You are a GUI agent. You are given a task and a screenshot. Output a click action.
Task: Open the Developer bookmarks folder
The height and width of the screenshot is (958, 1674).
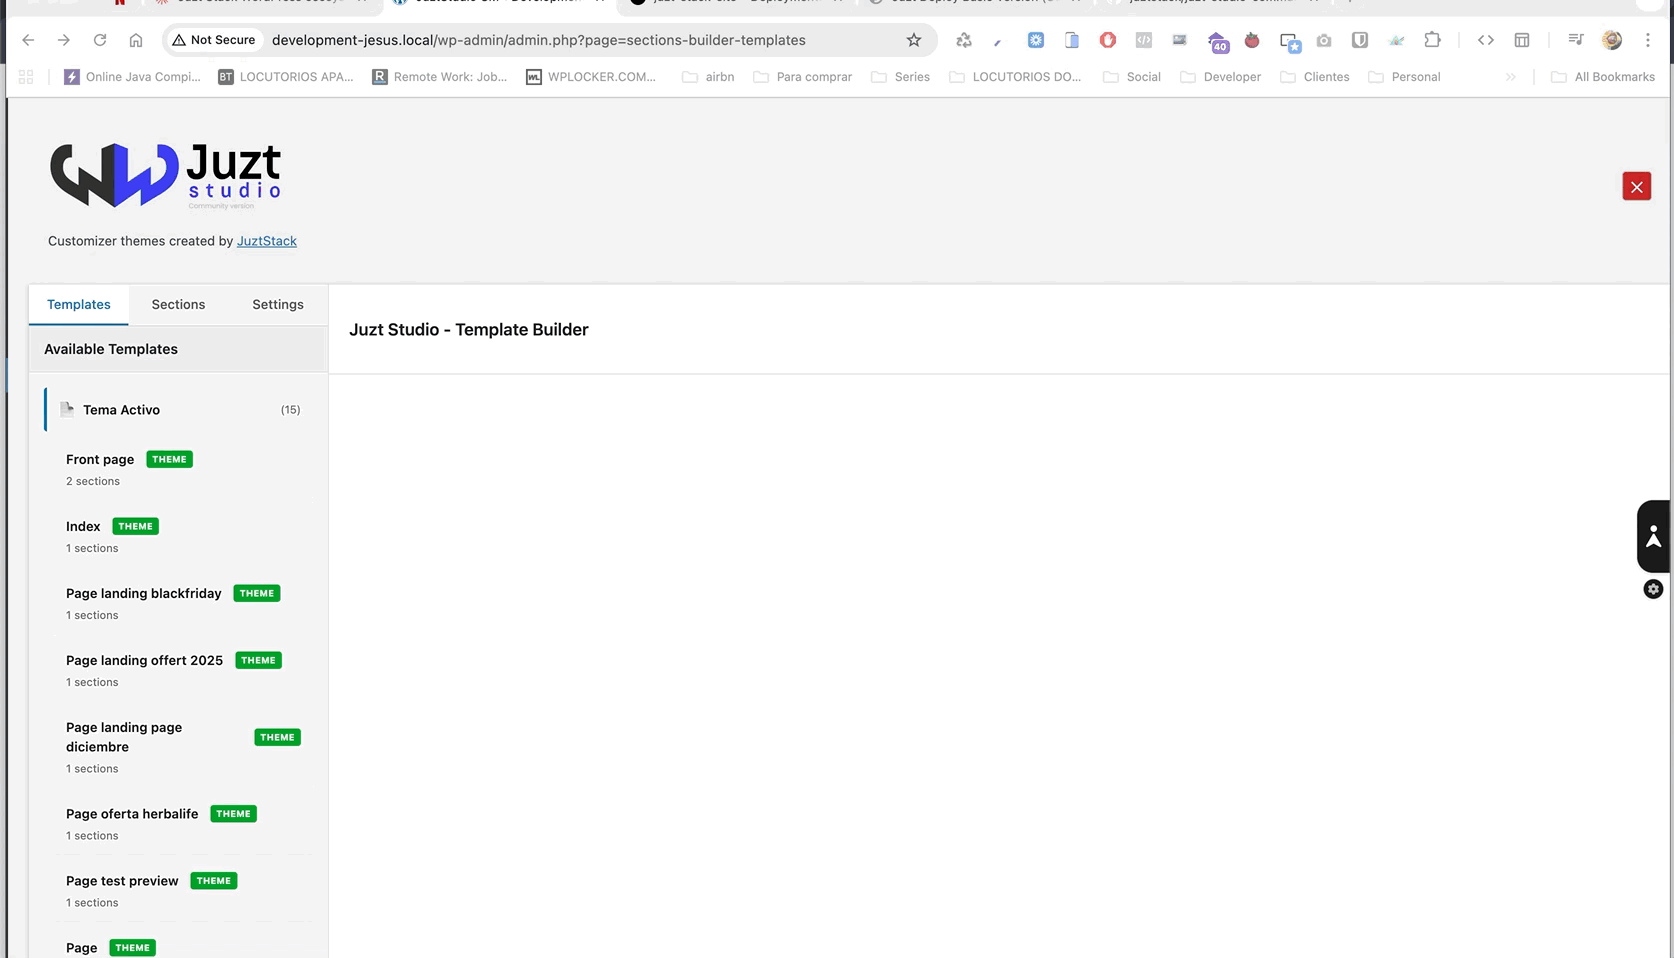(1220, 77)
